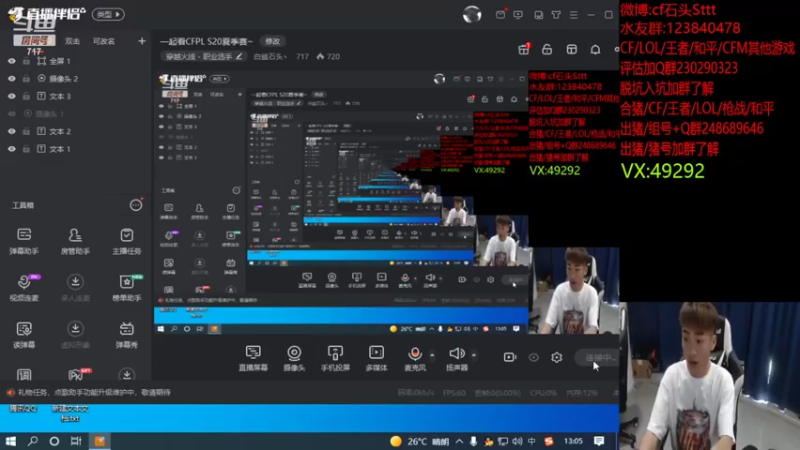This screenshot has width=800, height=450.
Task: Open the PK tool with red badge
Action: click(77, 374)
